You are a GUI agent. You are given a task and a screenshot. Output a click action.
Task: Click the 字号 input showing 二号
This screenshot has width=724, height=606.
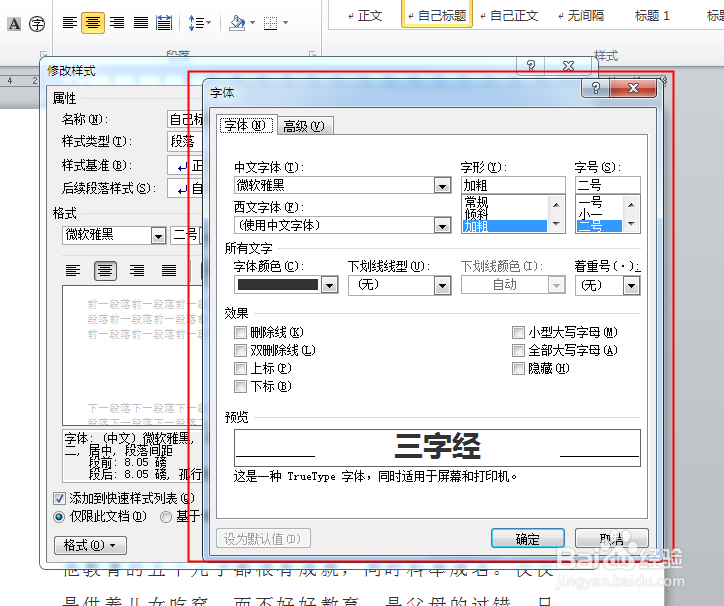[x=608, y=185]
